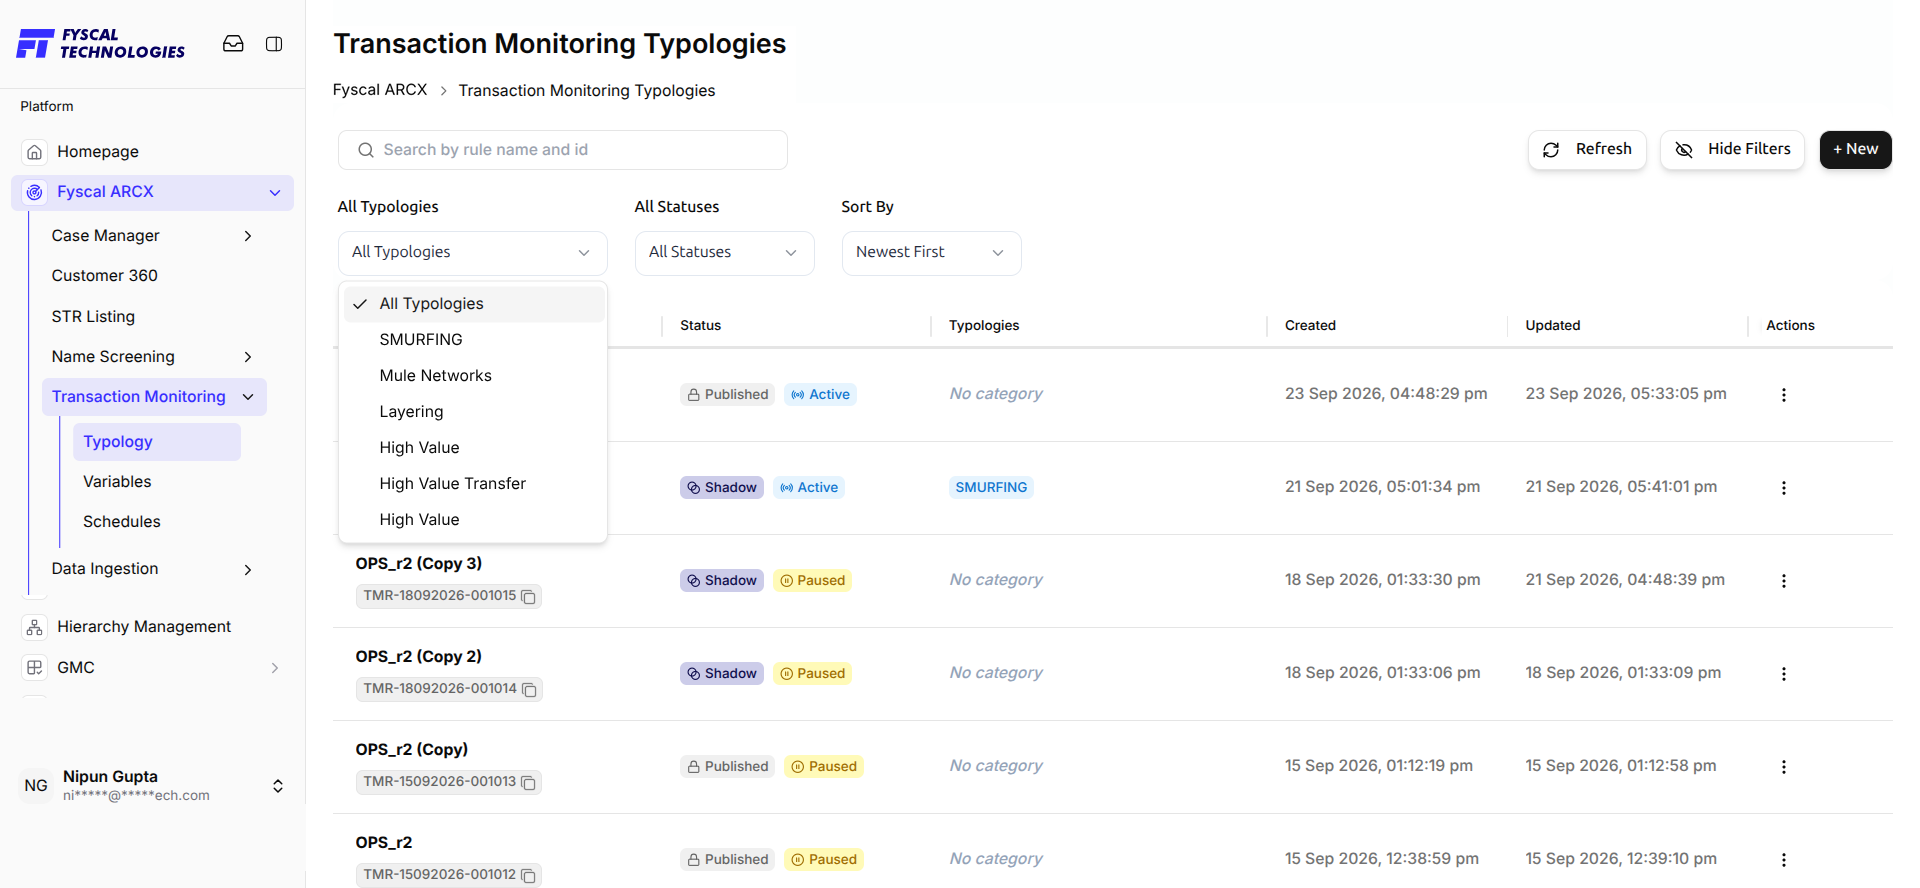
Task: Expand the Data Ingestion submenu
Action: click(x=248, y=570)
